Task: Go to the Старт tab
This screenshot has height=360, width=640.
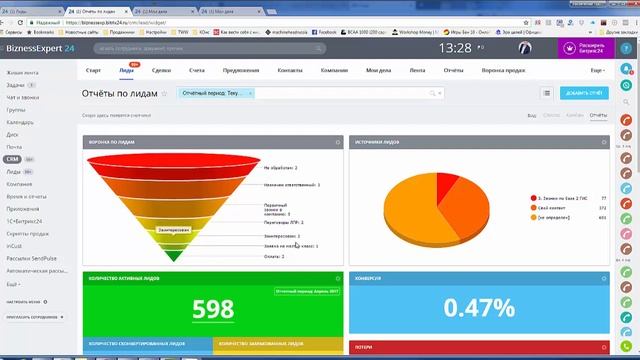Action: 93,71
